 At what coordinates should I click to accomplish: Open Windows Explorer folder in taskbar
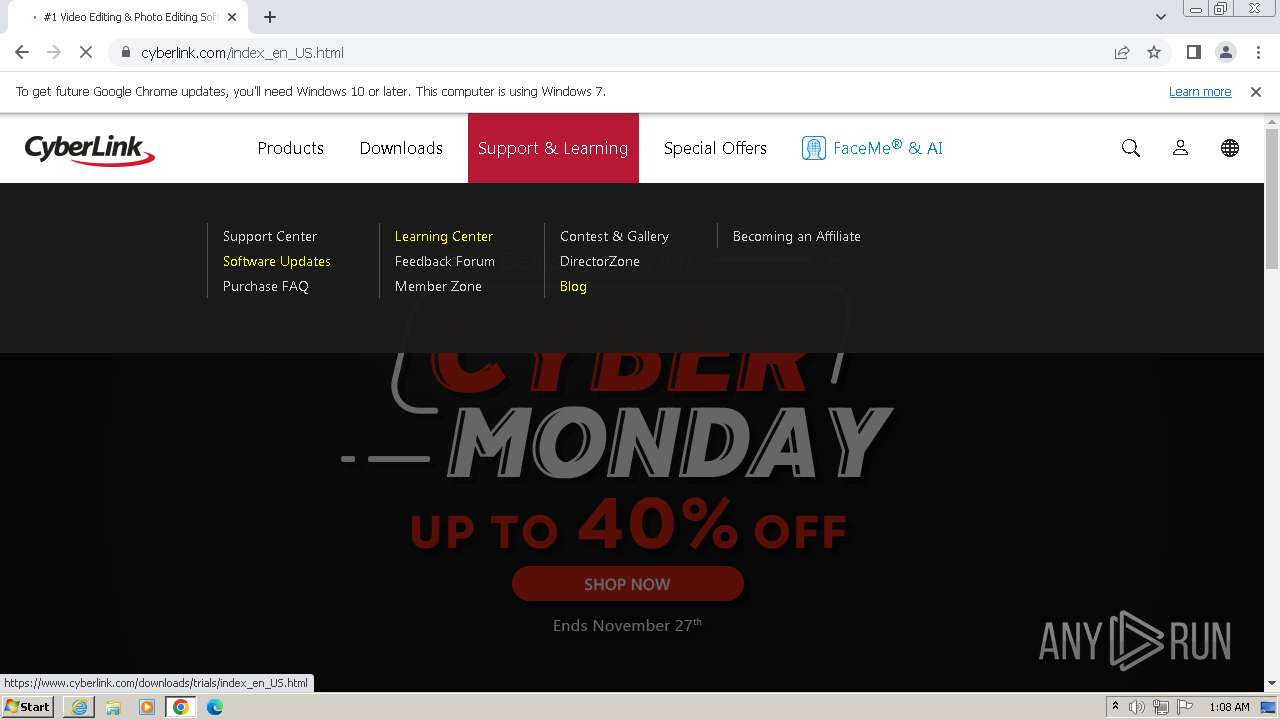tap(113, 707)
